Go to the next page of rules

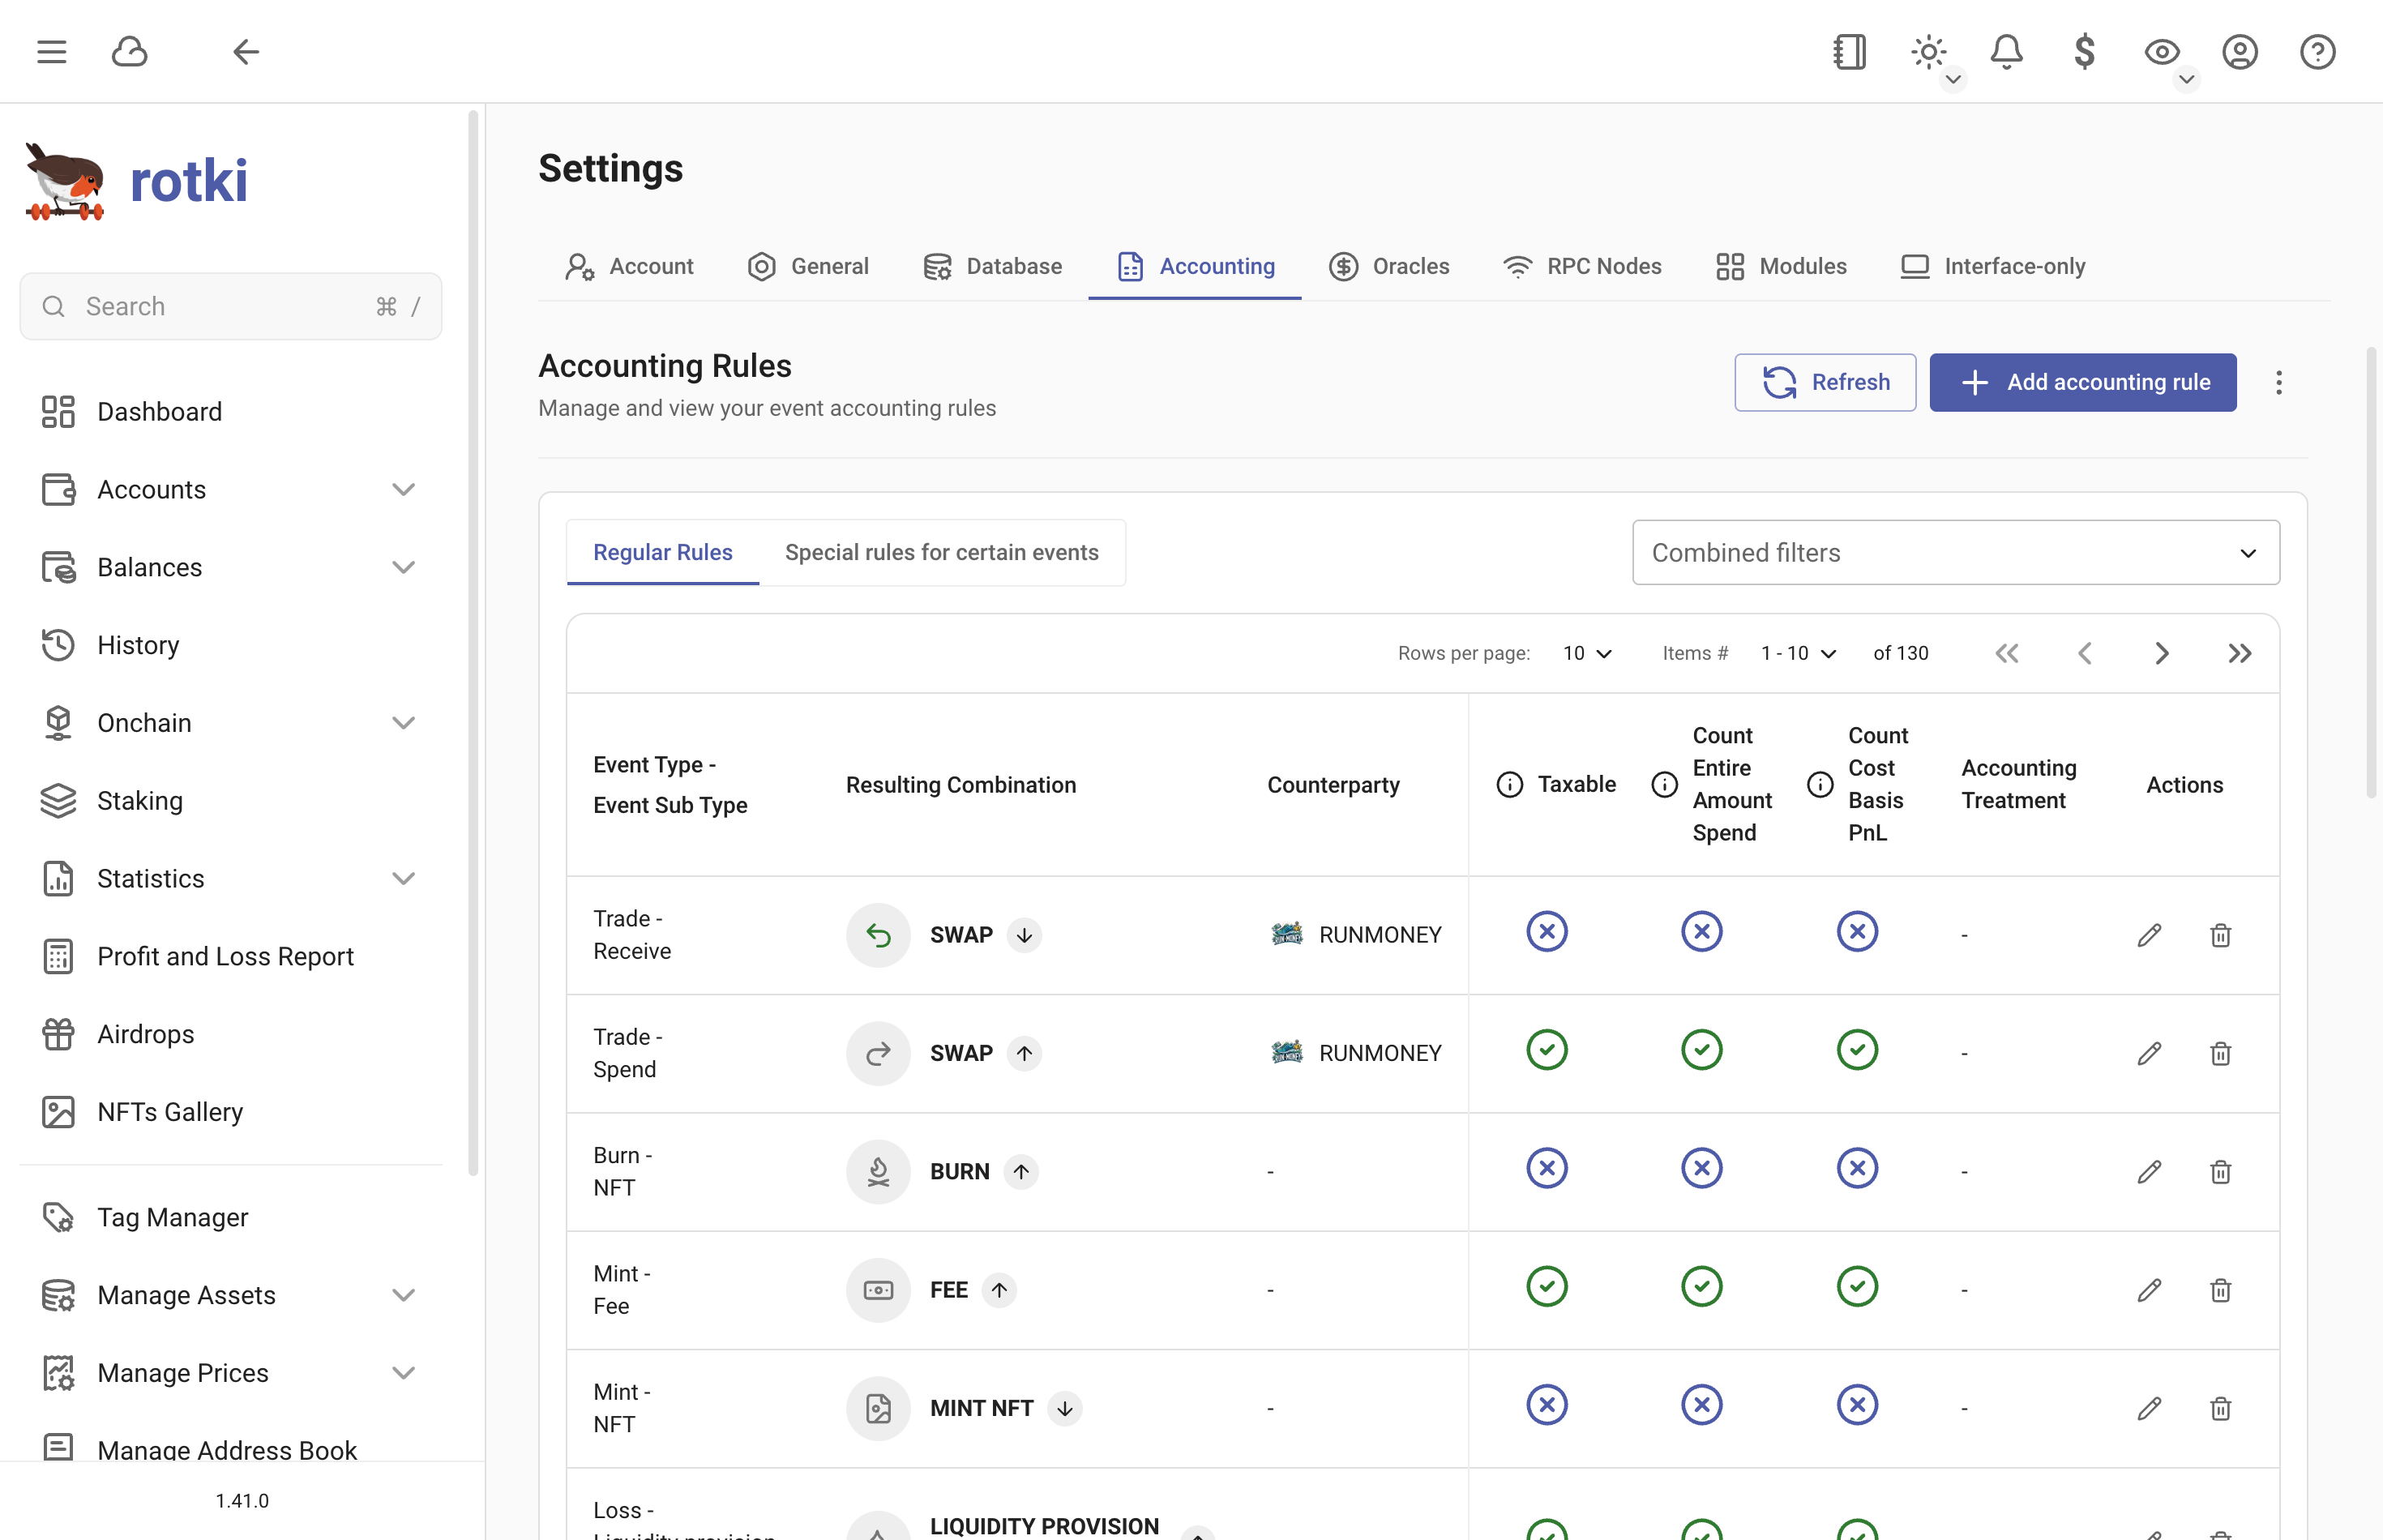pyautogui.click(x=2162, y=653)
